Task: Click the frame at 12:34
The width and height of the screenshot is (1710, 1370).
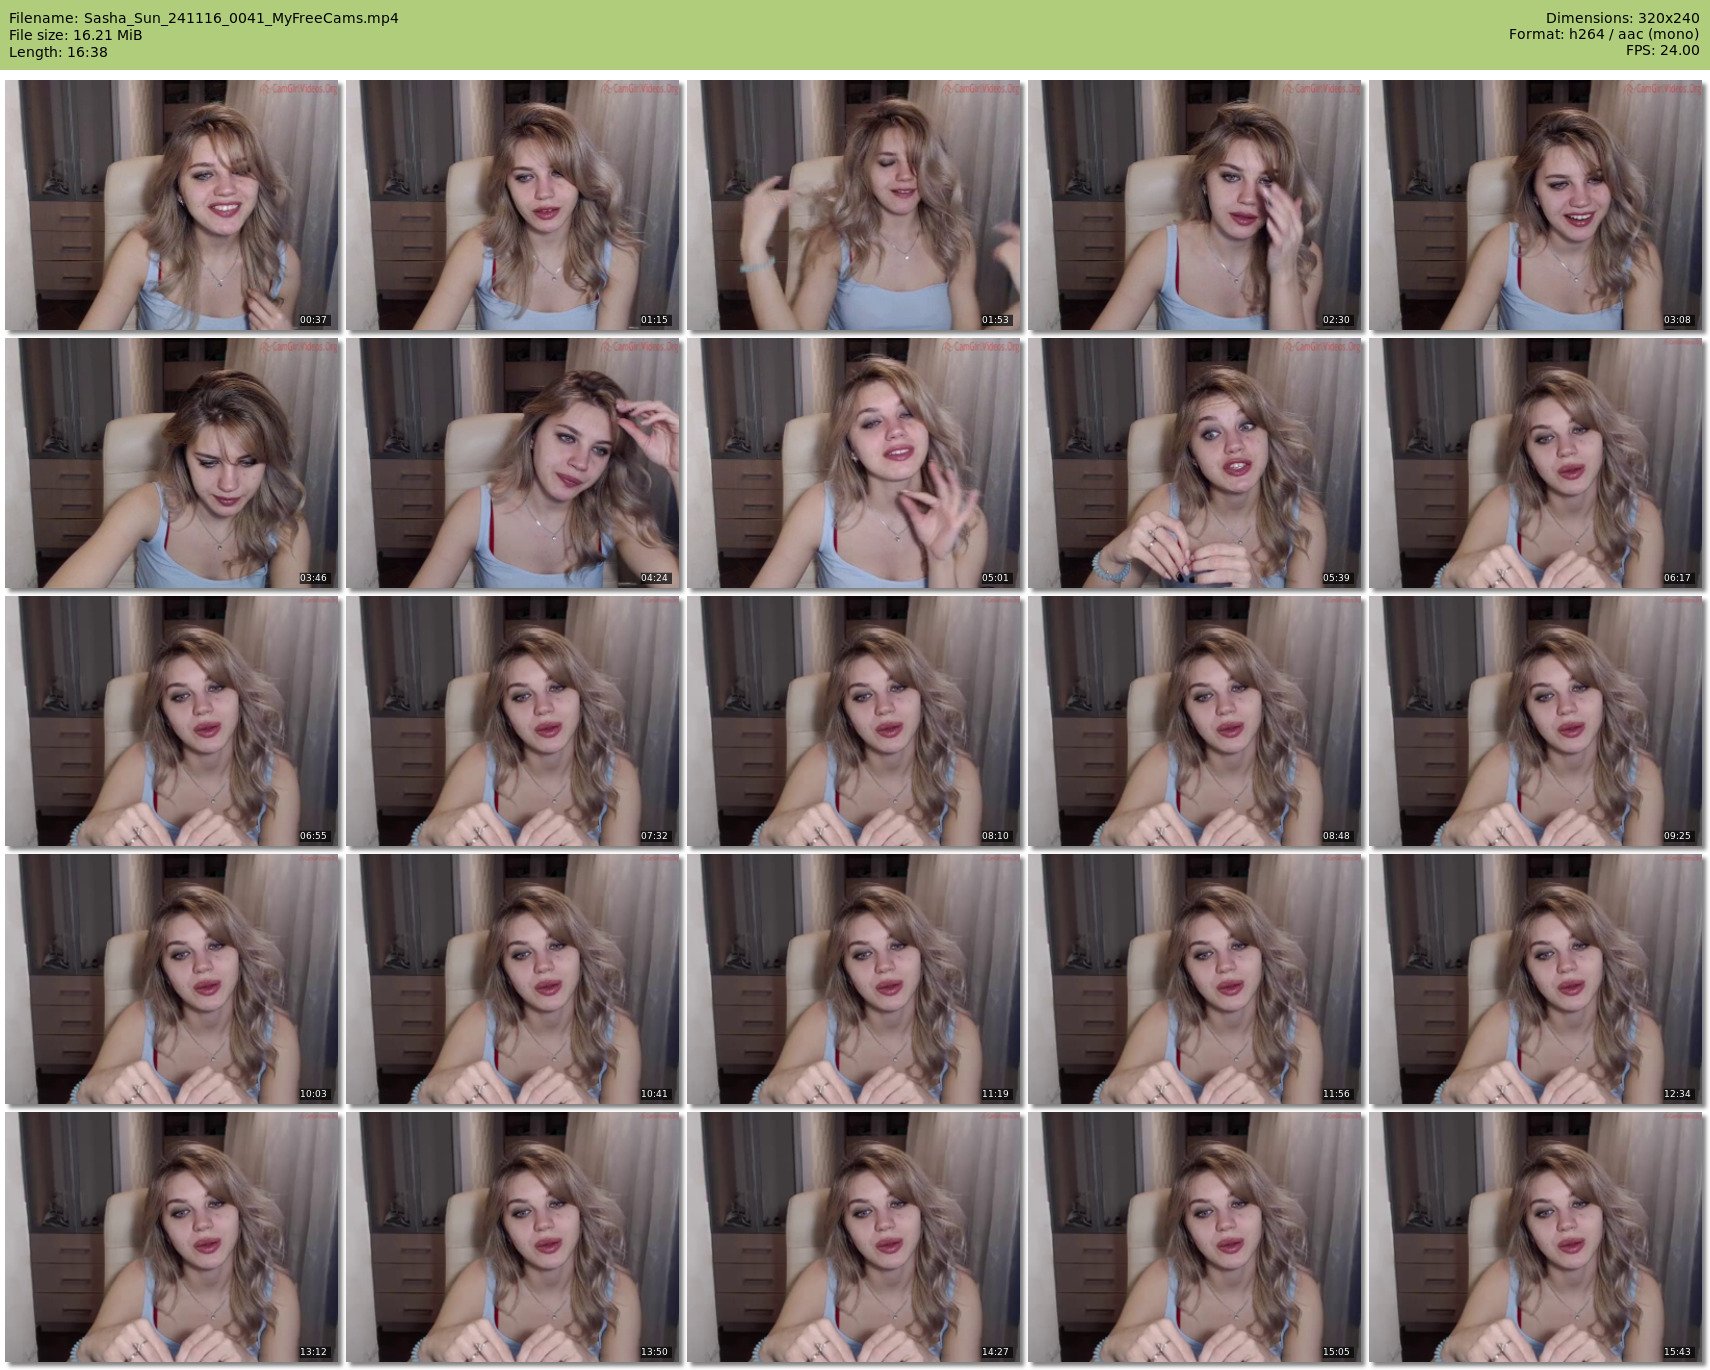Action: (x=1536, y=979)
